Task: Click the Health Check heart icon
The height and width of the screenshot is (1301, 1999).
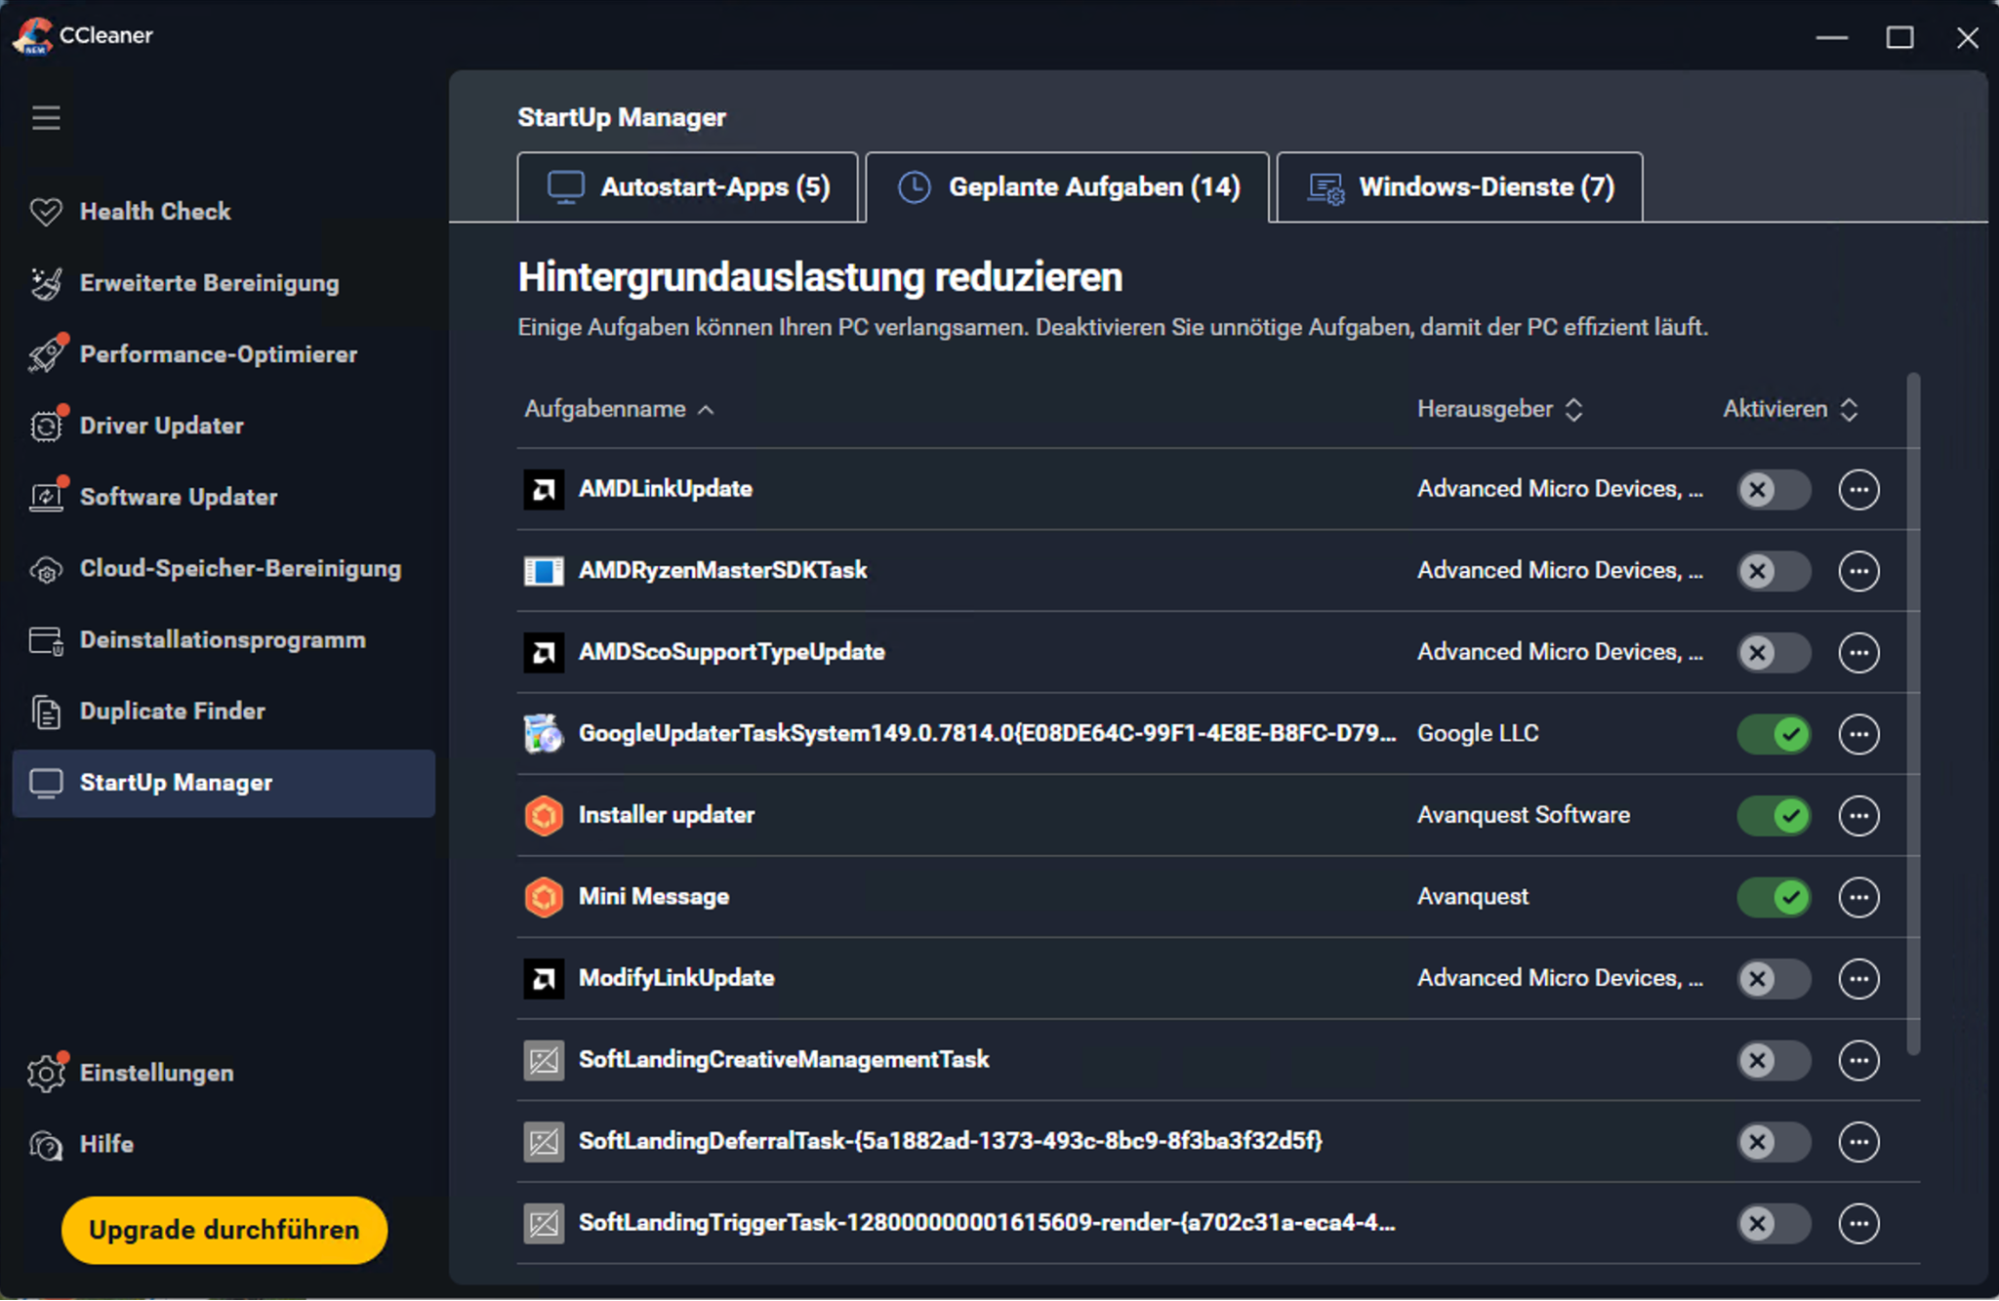Action: click(x=46, y=212)
